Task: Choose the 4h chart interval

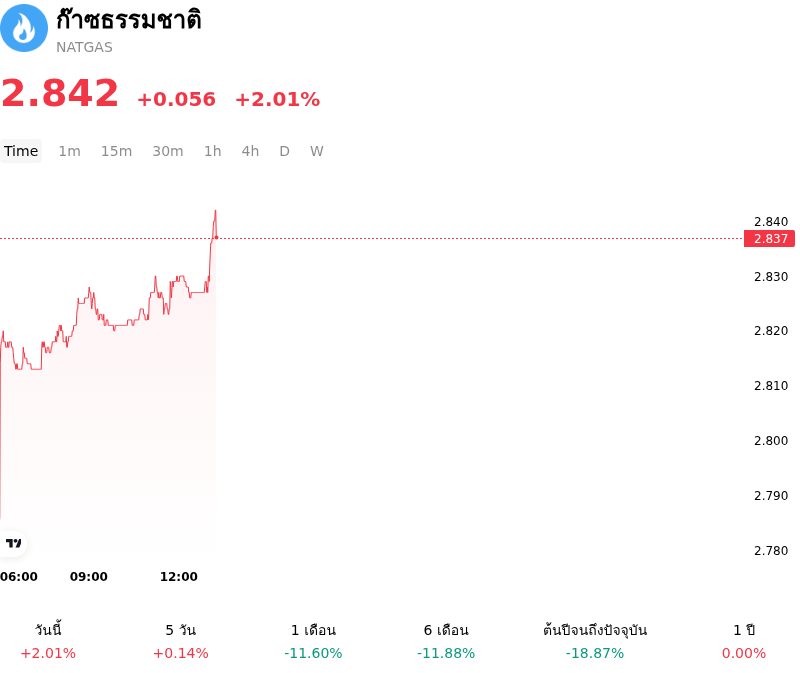Action: (x=250, y=151)
